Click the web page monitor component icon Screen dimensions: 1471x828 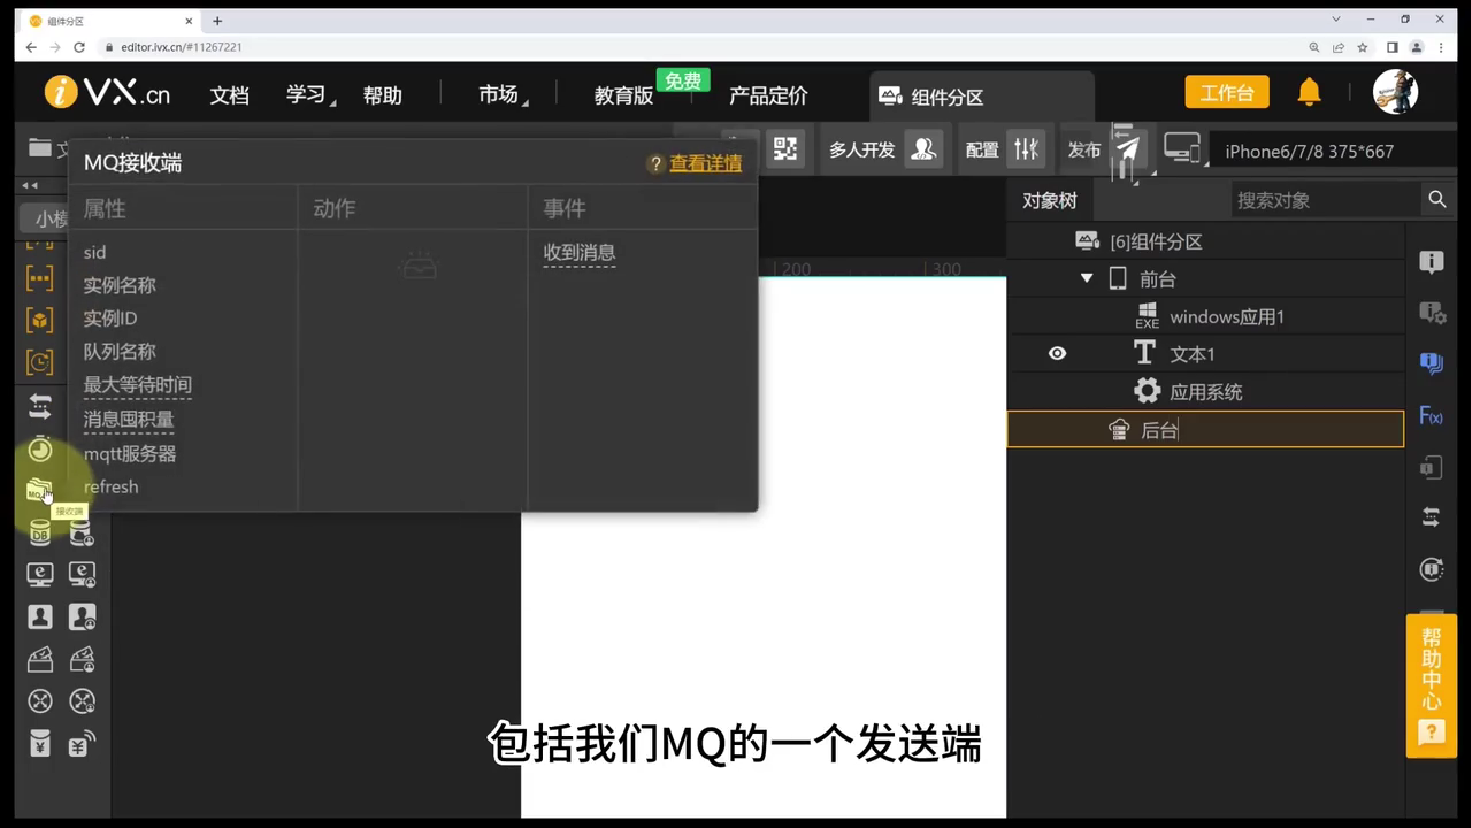(x=40, y=574)
